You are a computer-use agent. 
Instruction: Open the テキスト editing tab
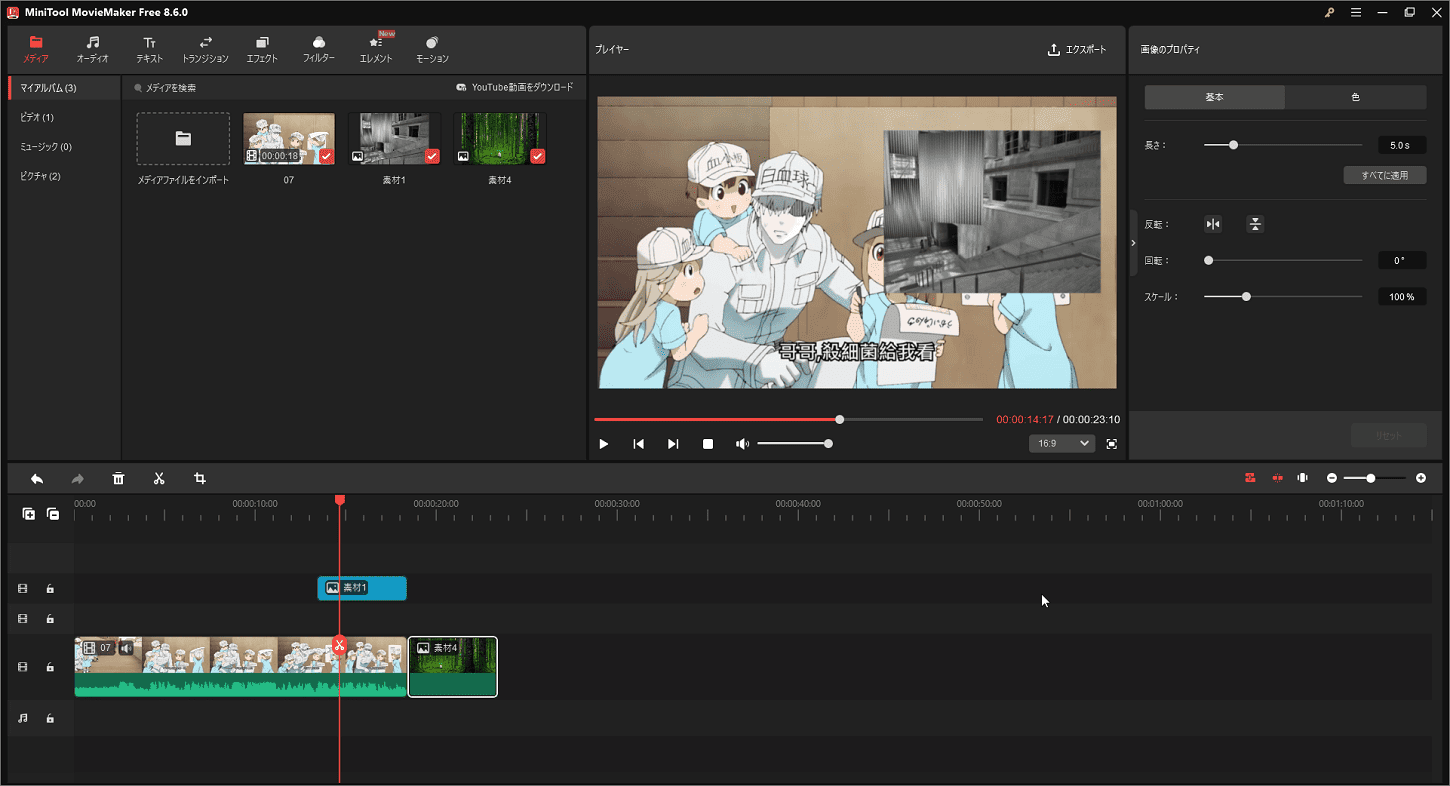(148, 49)
